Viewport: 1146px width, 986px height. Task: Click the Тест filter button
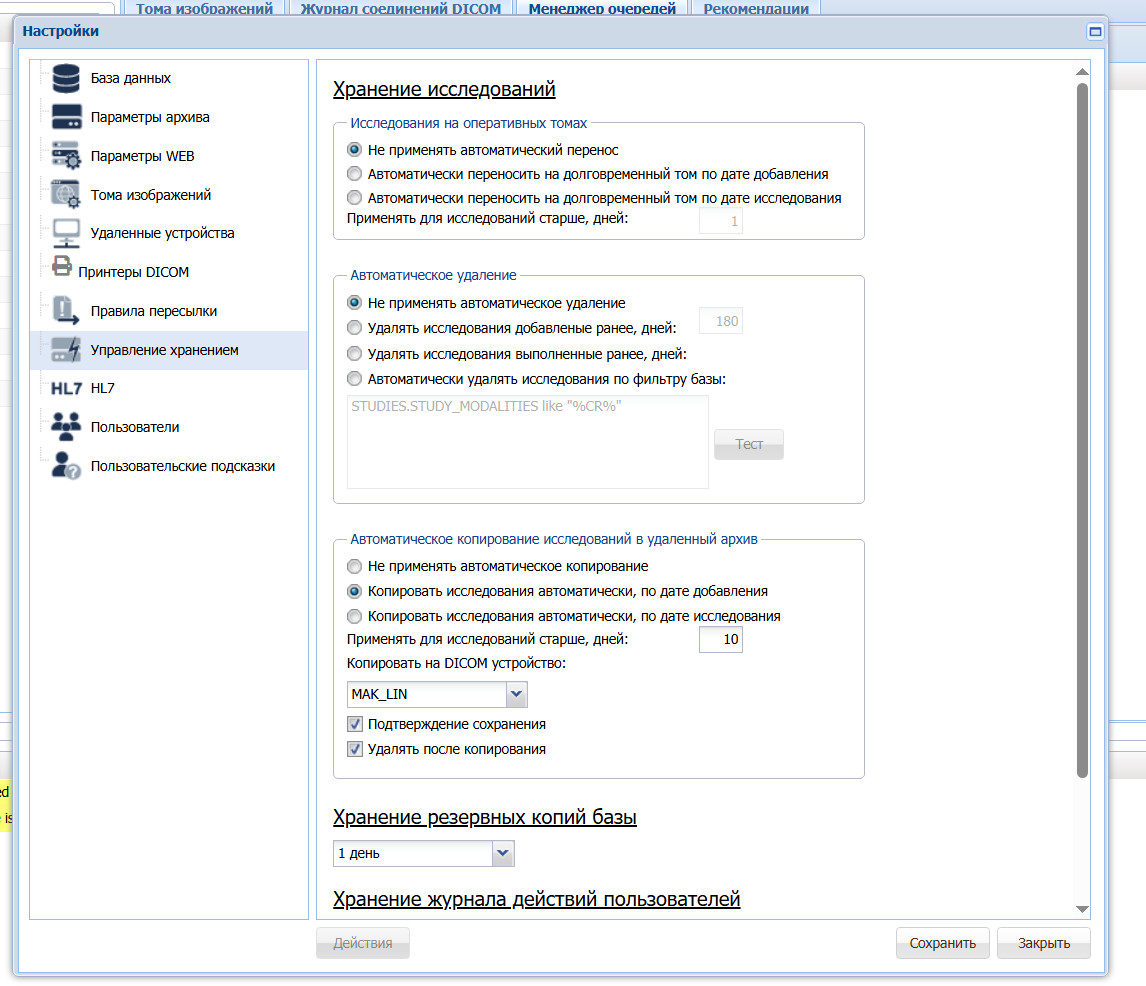(748, 444)
